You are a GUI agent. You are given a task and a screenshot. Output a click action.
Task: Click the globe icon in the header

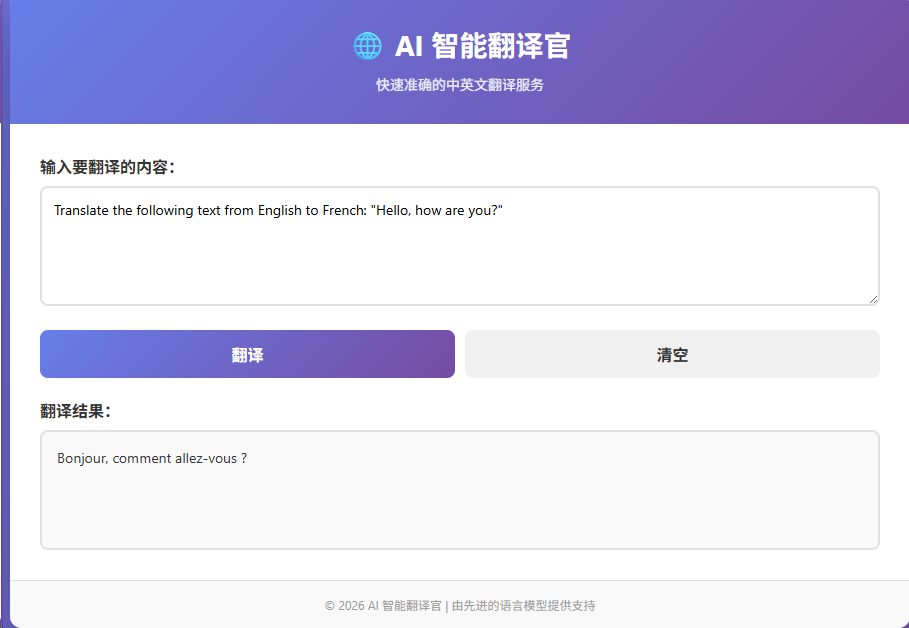coord(367,46)
